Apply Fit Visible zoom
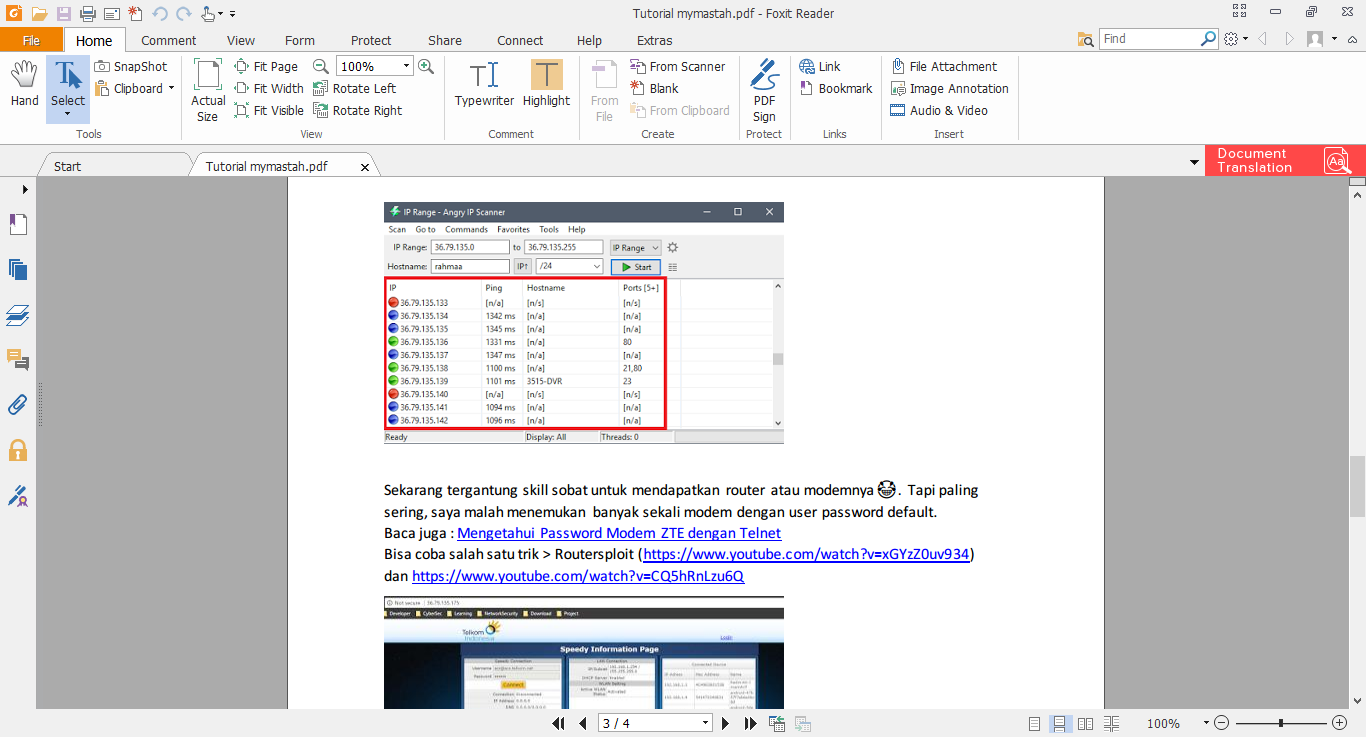1366x737 pixels. pyautogui.click(x=269, y=110)
